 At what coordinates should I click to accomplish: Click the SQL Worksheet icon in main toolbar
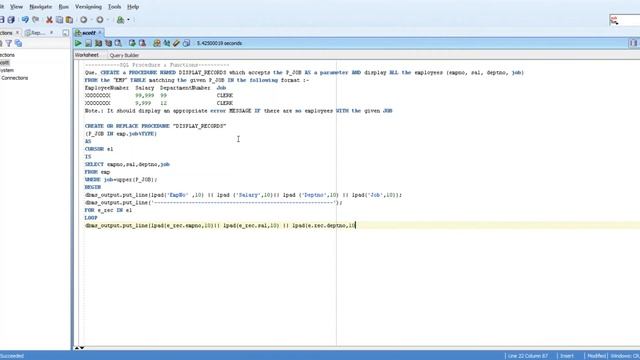120,20
